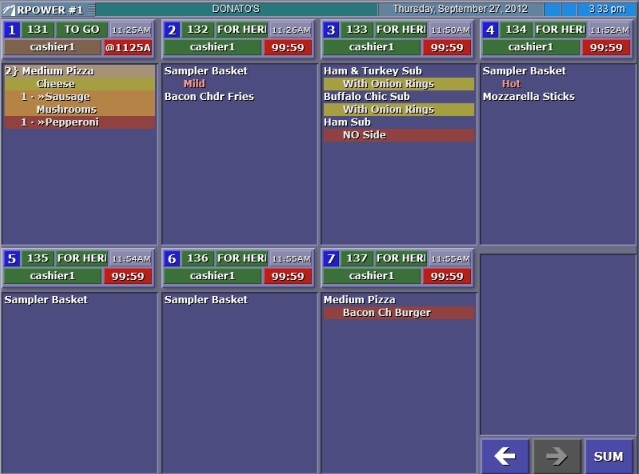Select order slot number 1
Viewport: 639px width, 474px height.
(x=12, y=30)
